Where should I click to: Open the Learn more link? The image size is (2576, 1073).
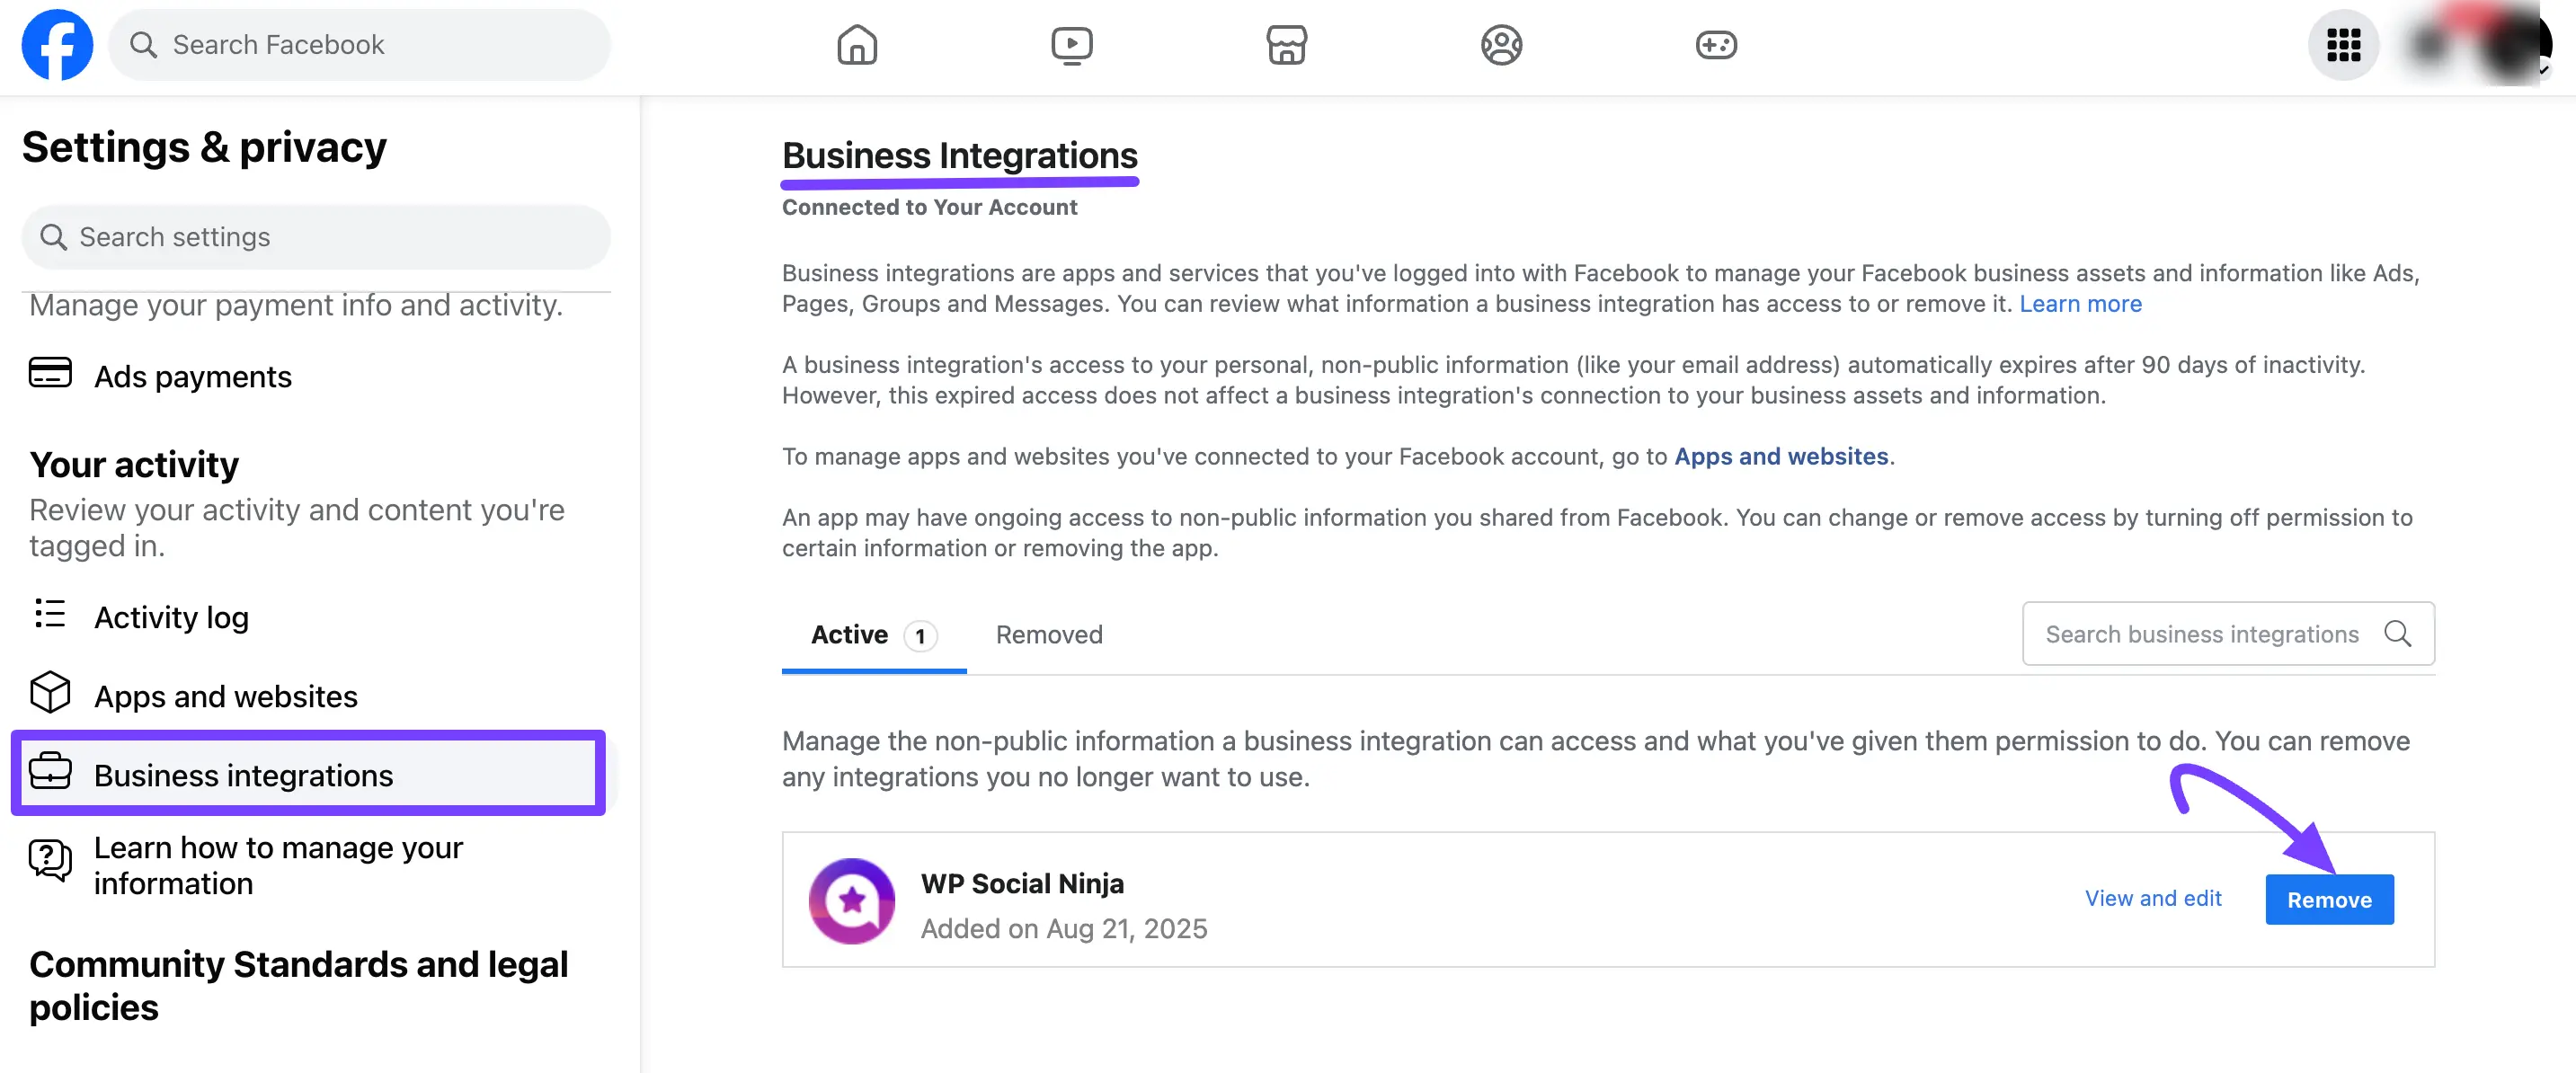click(x=2079, y=304)
